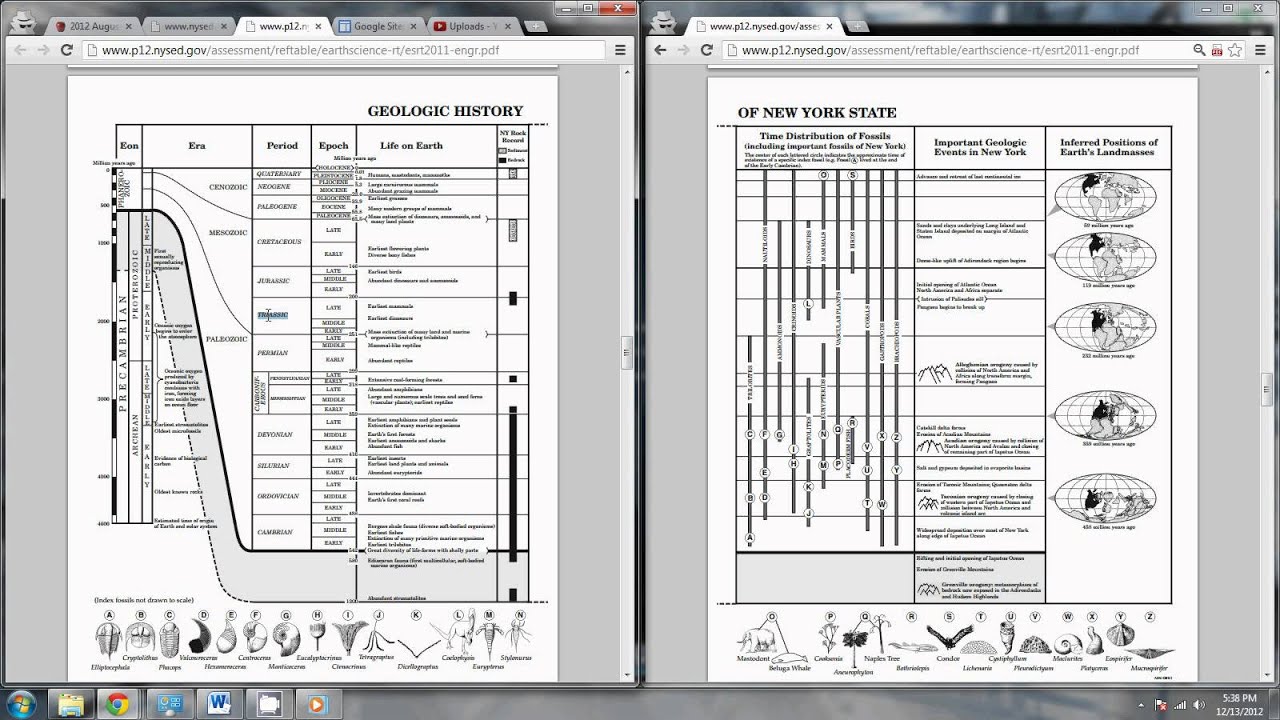Go back in the right Chrome window
The width and height of the screenshot is (1280, 720).
[x=660, y=49]
